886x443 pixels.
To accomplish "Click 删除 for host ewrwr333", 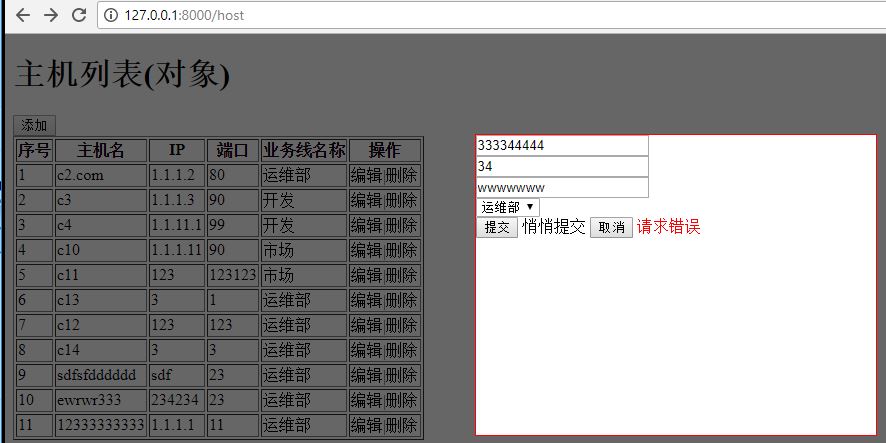I will [401, 400].
